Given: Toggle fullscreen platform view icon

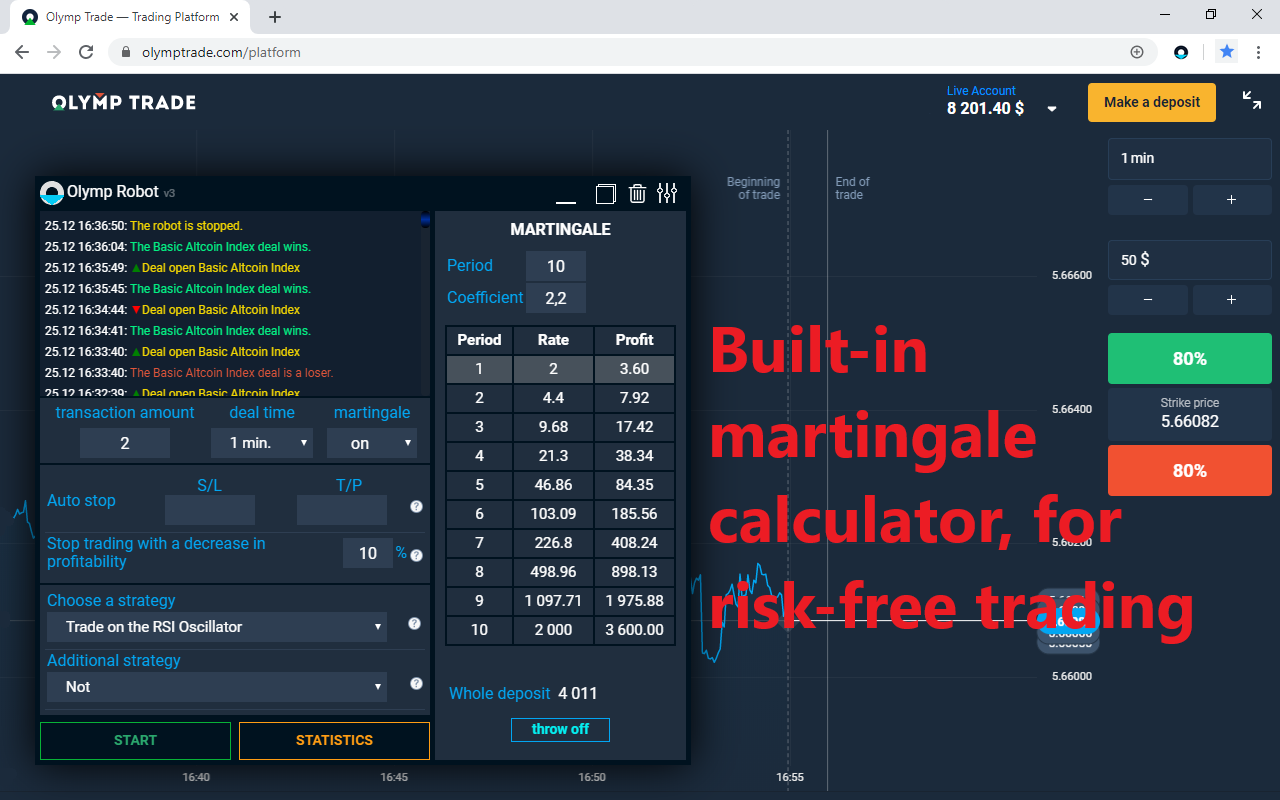Looking at the screenshot, I should [x=1251, y=99].
